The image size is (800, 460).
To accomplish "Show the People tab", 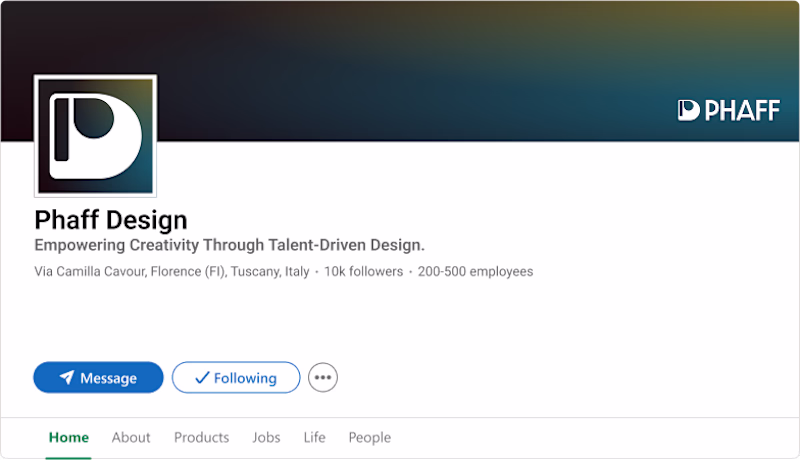I will (x=369, y=437).
